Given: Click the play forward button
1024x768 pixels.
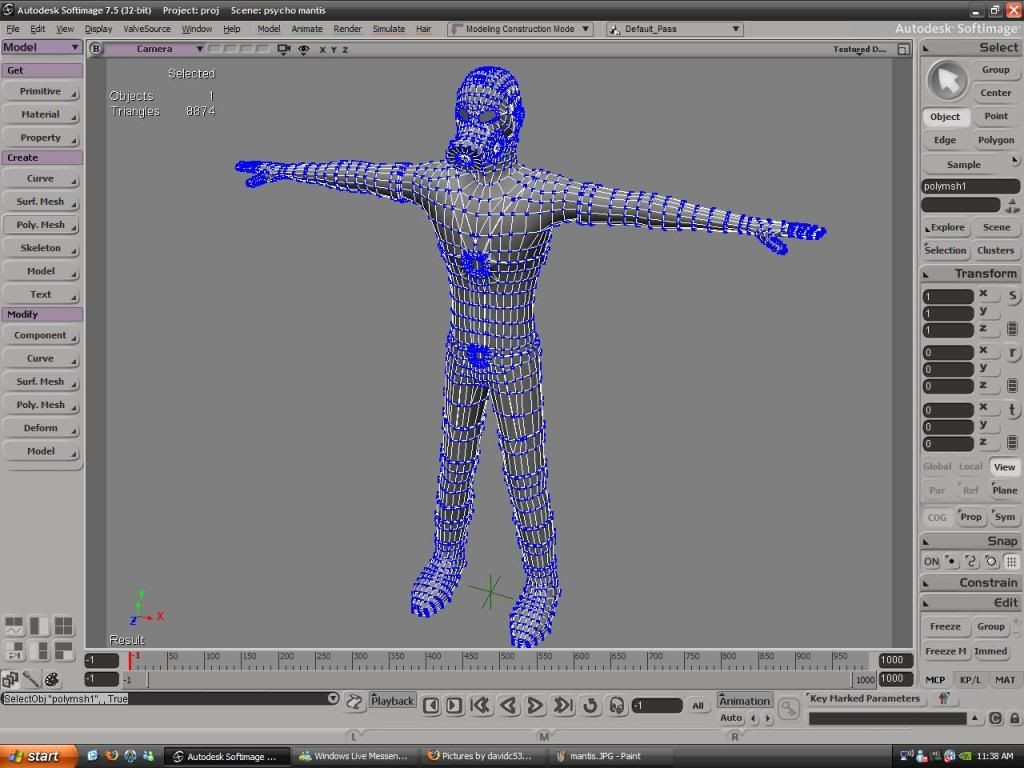Looking at the screenshot, I should tap(535, 706).
